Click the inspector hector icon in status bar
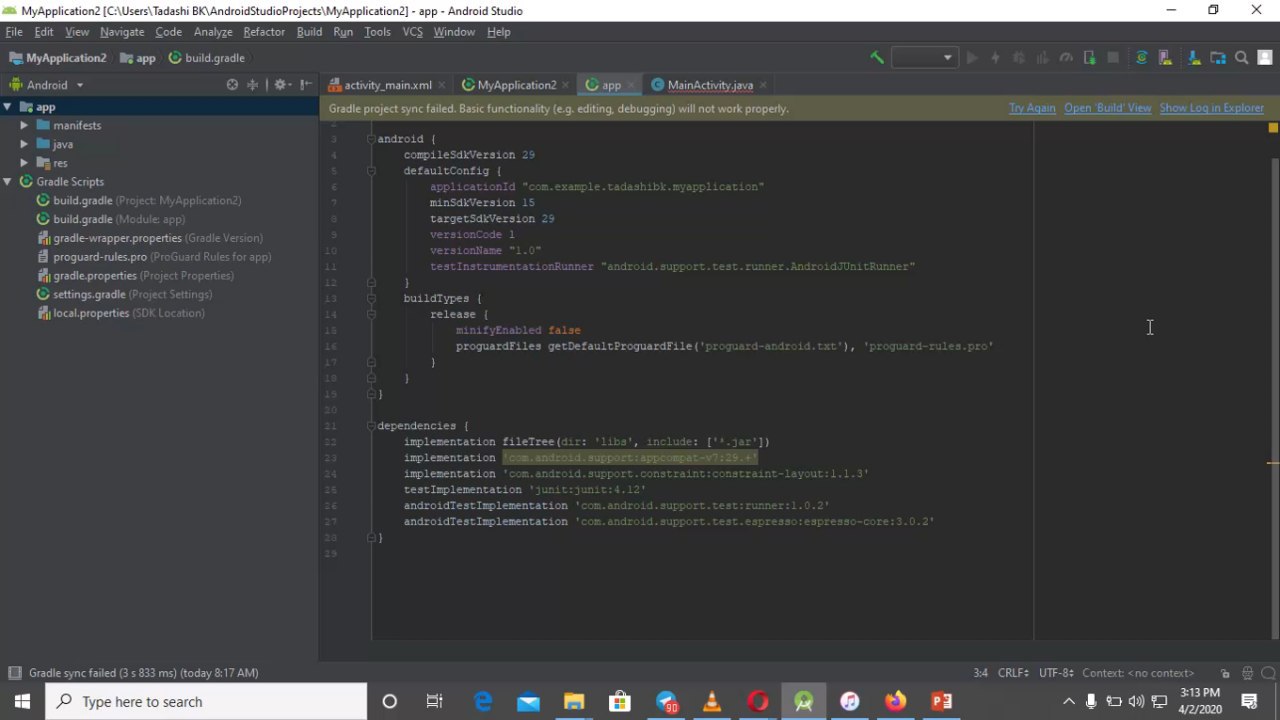 point(1247,673)
